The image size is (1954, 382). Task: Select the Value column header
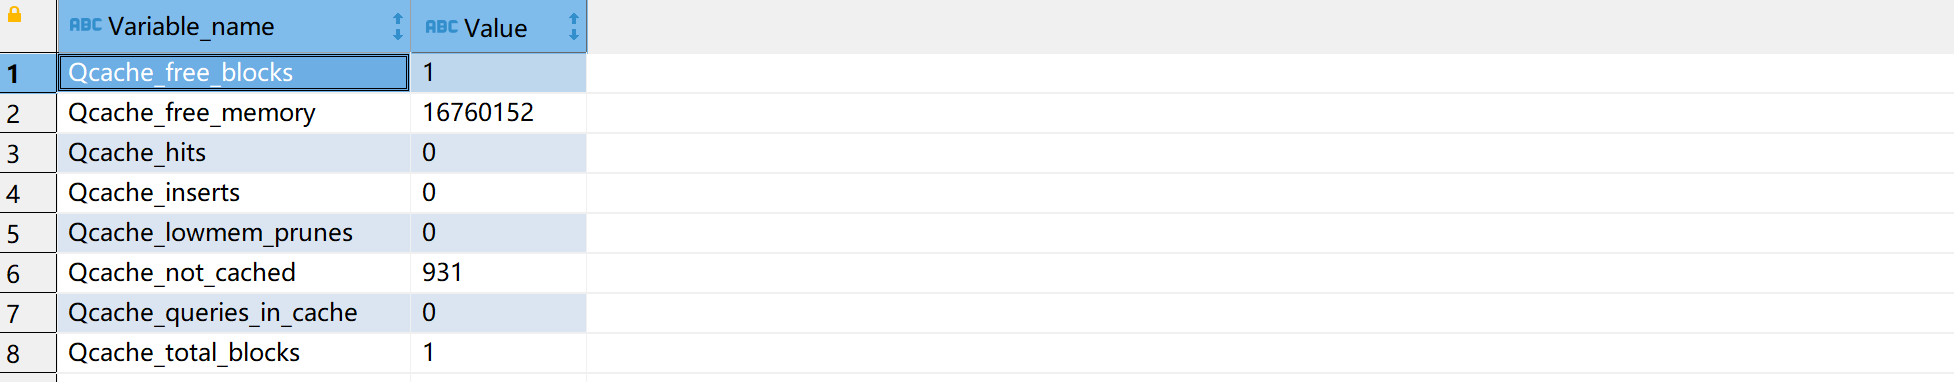click(499, 27)
